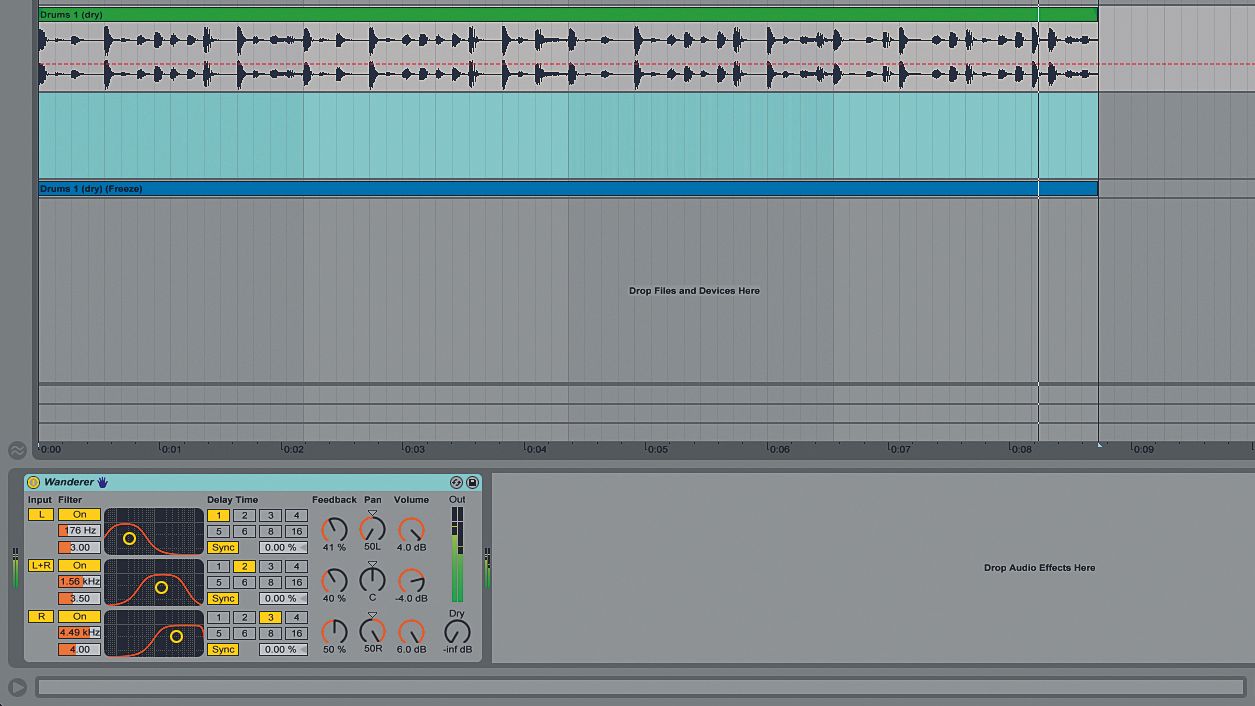Screen dimensions: 1255x706
Task: Select delay time 4 in first delay line
Action: pos(296,516)
